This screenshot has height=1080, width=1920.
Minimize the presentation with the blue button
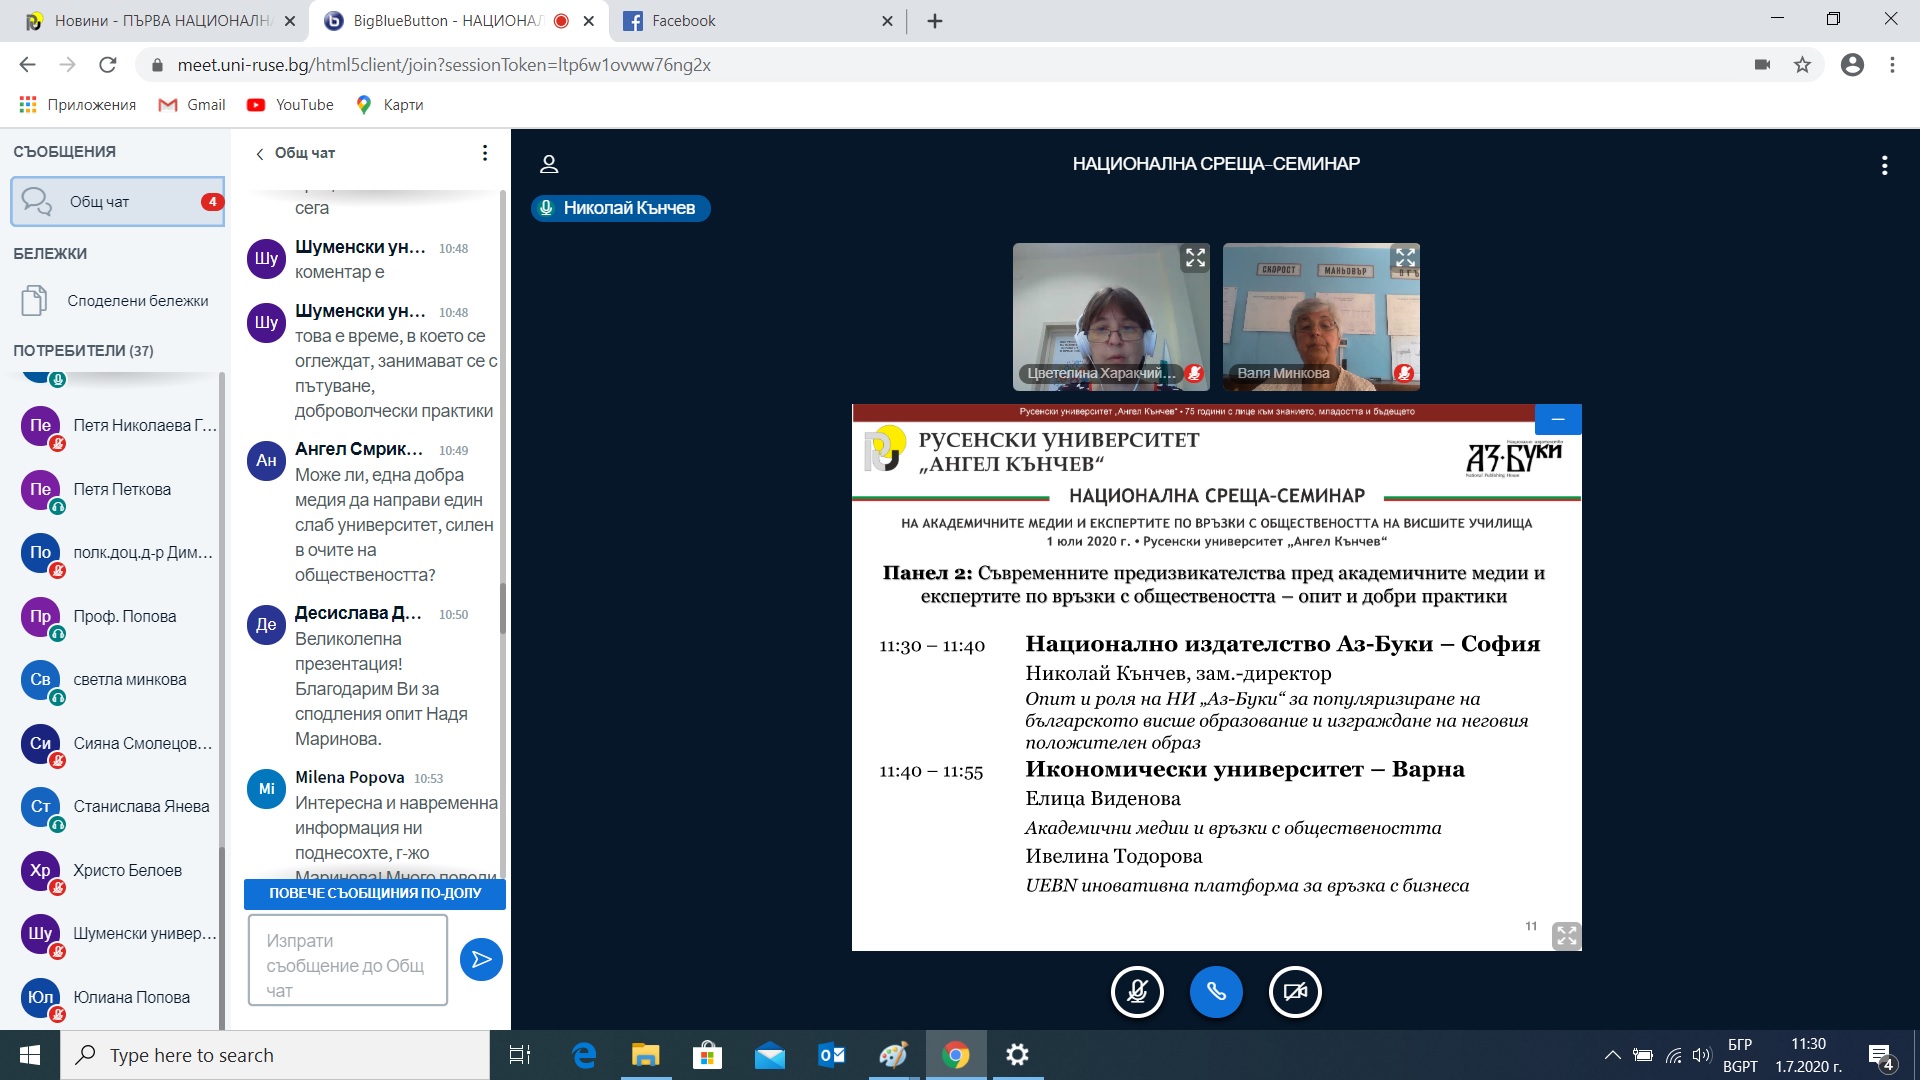1558,419
